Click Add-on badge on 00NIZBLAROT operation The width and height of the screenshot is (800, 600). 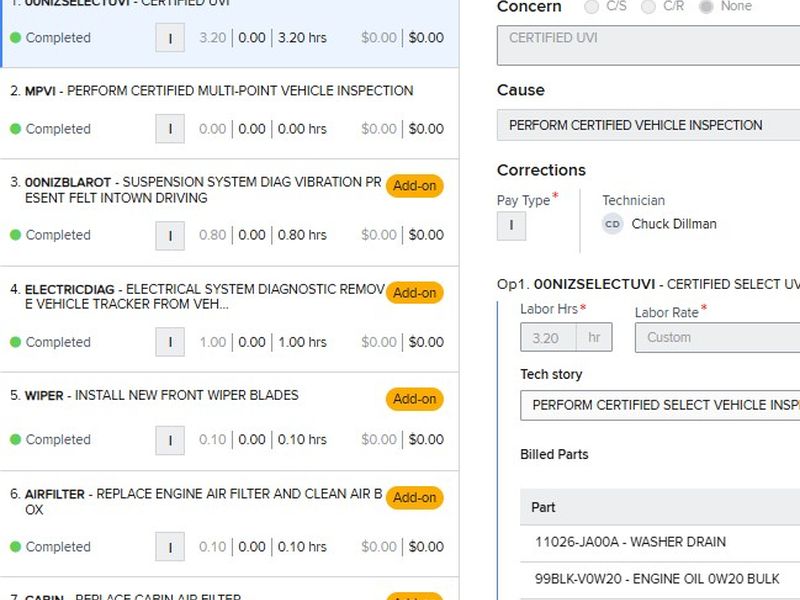[414, 186]
